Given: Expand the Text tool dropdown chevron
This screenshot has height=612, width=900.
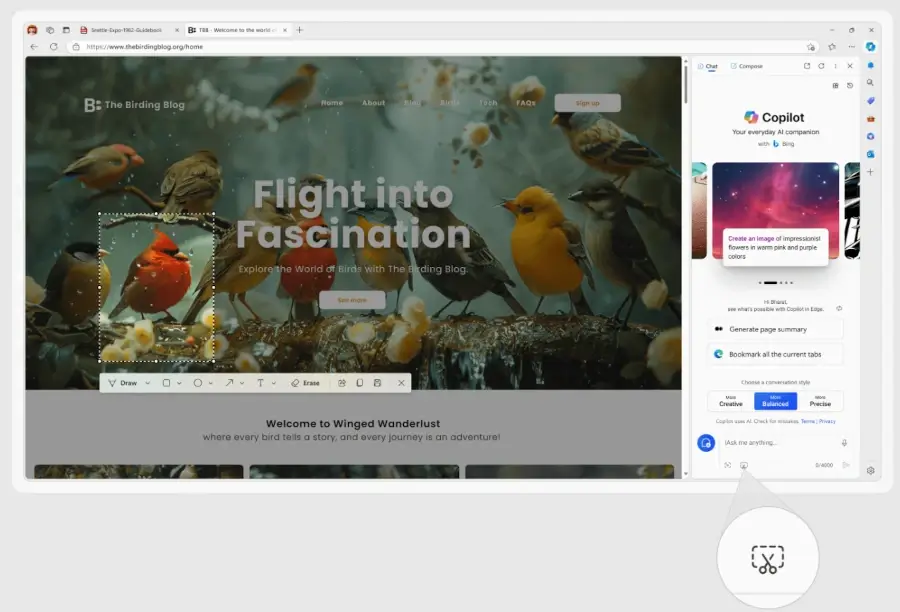Looking at the screenshot, I should pyautogui.click(x=274, y=383).
